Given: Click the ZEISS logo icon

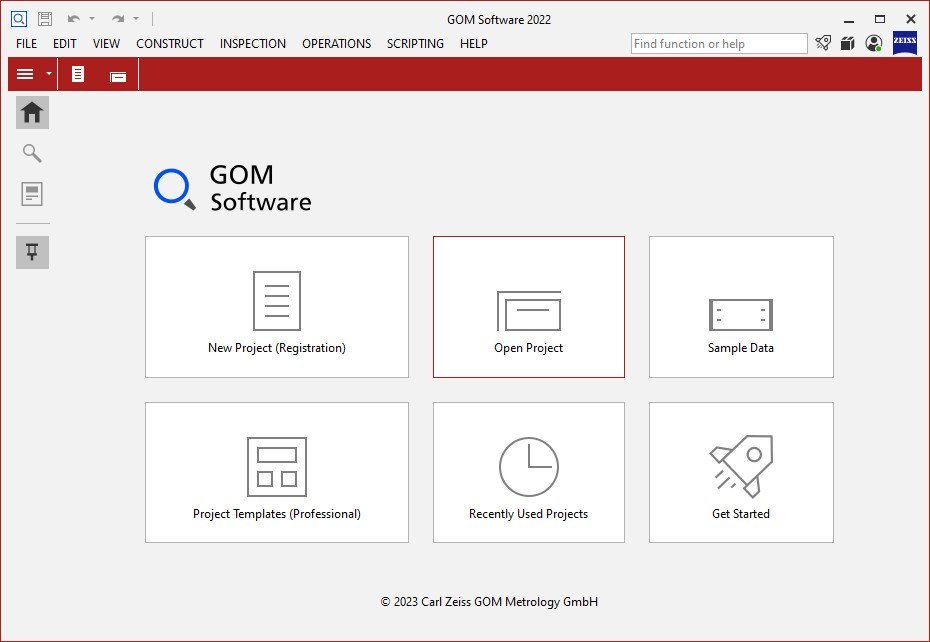Looking at the screenshot, I should pos(904,43).
